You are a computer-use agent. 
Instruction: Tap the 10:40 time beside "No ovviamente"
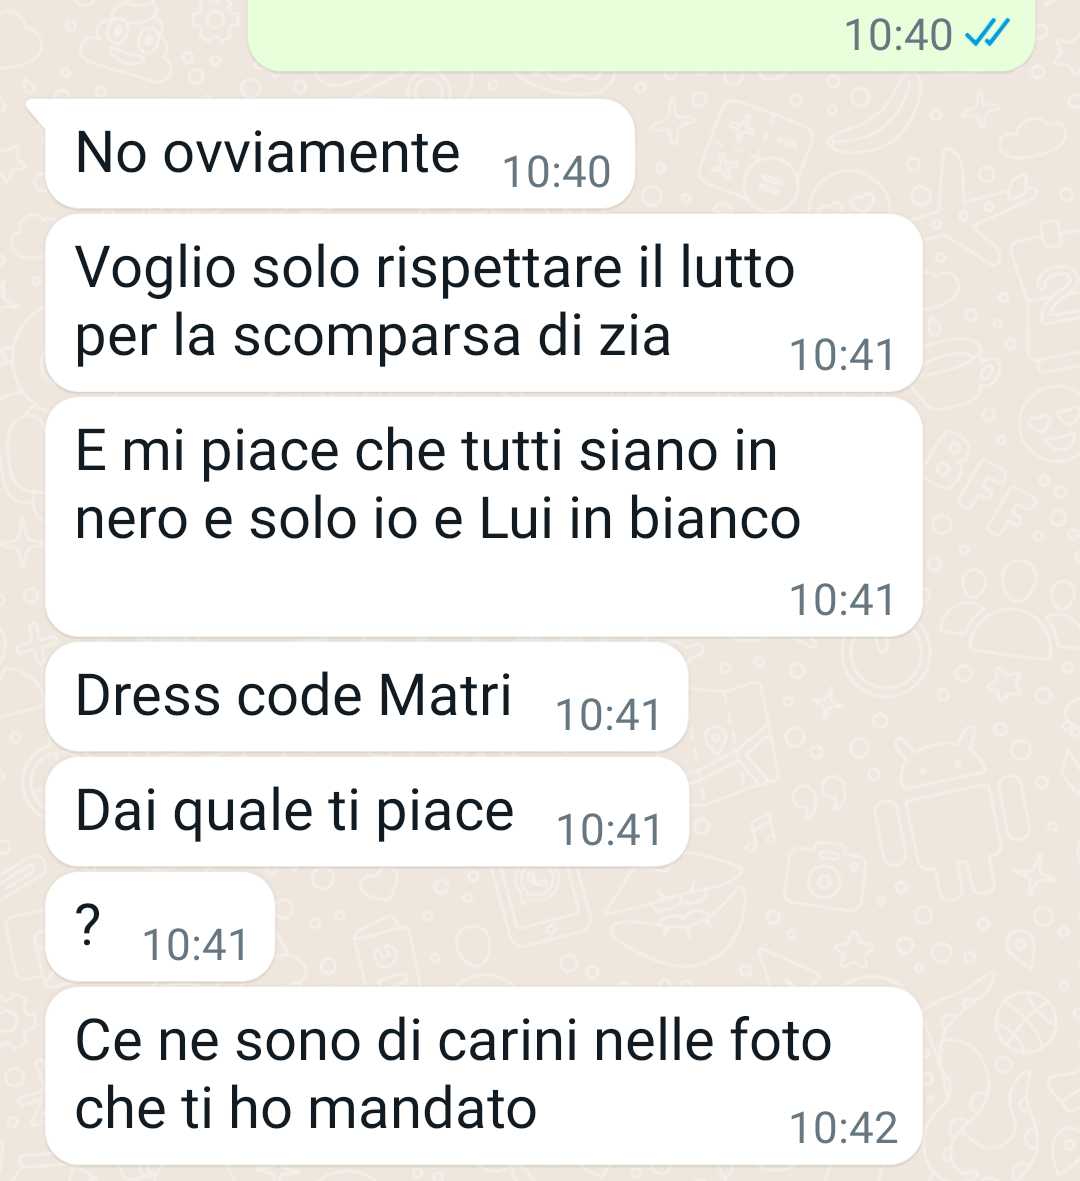pyautogui.click(x=556, y=172)
